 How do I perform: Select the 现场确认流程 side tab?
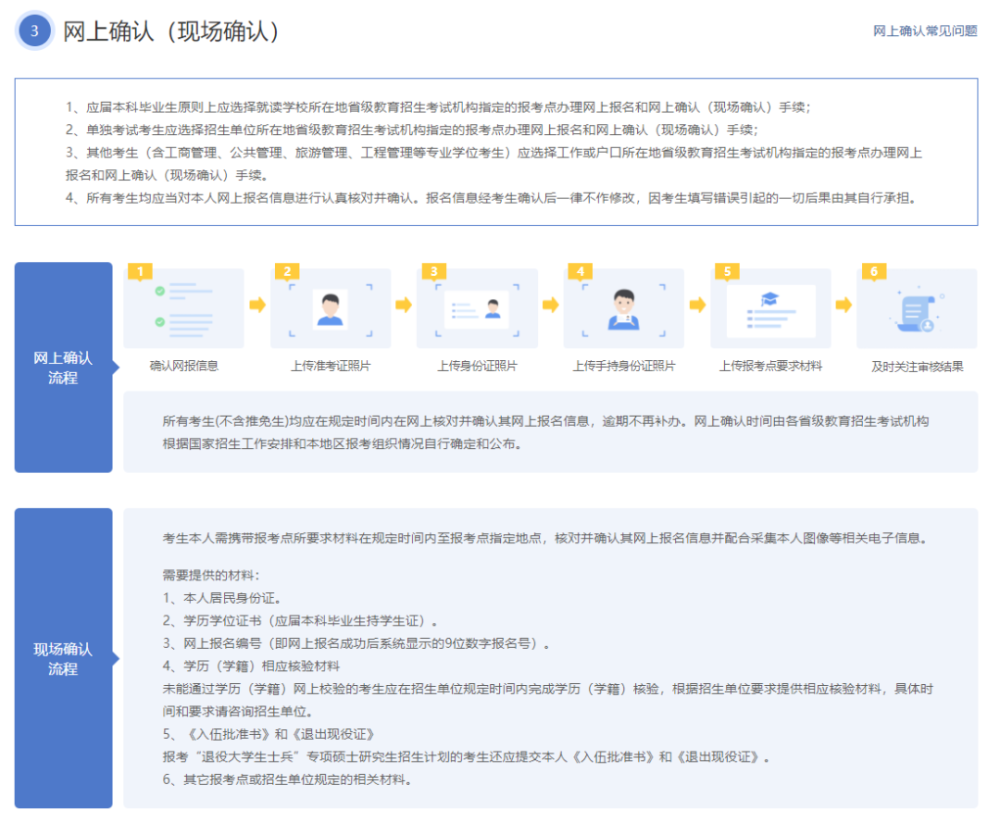click(64, 658)
